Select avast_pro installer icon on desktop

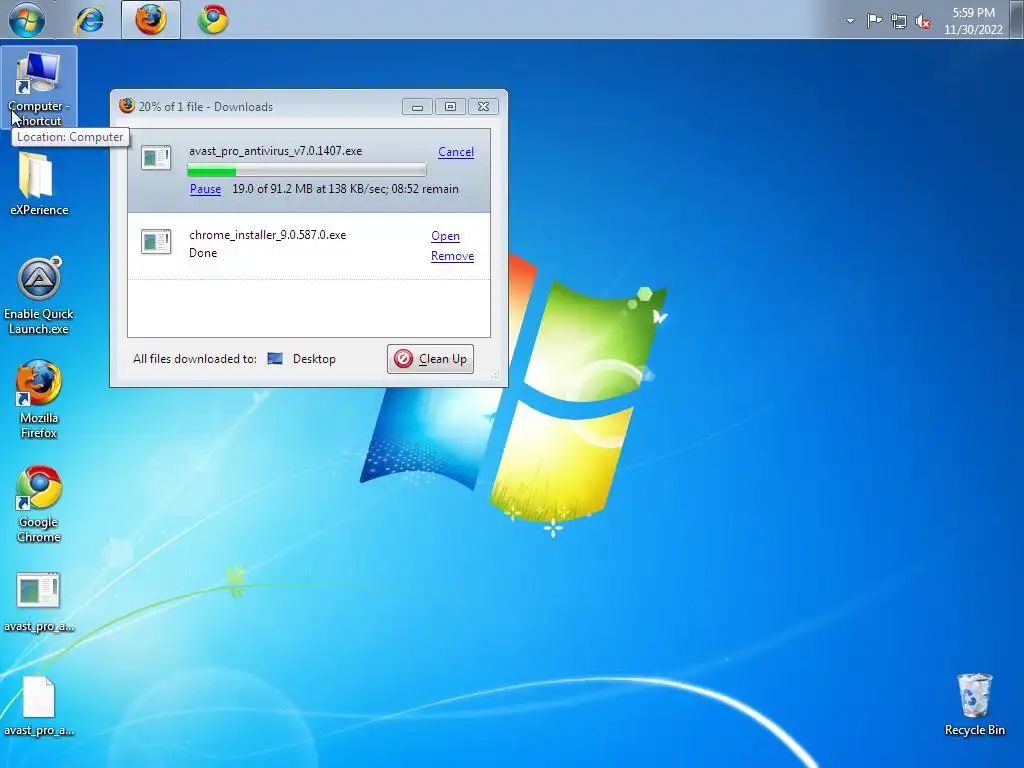(39, 602)
